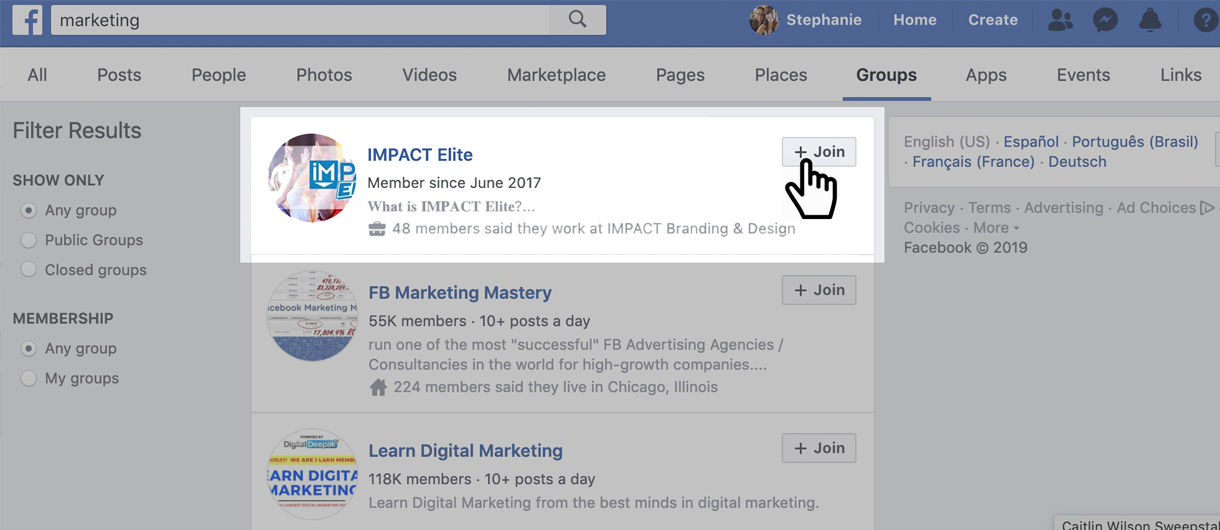This screenshot has width=1220, height=530.
Task: Open IMPACT Elite group thumbnail
Action: click(312, 178)
